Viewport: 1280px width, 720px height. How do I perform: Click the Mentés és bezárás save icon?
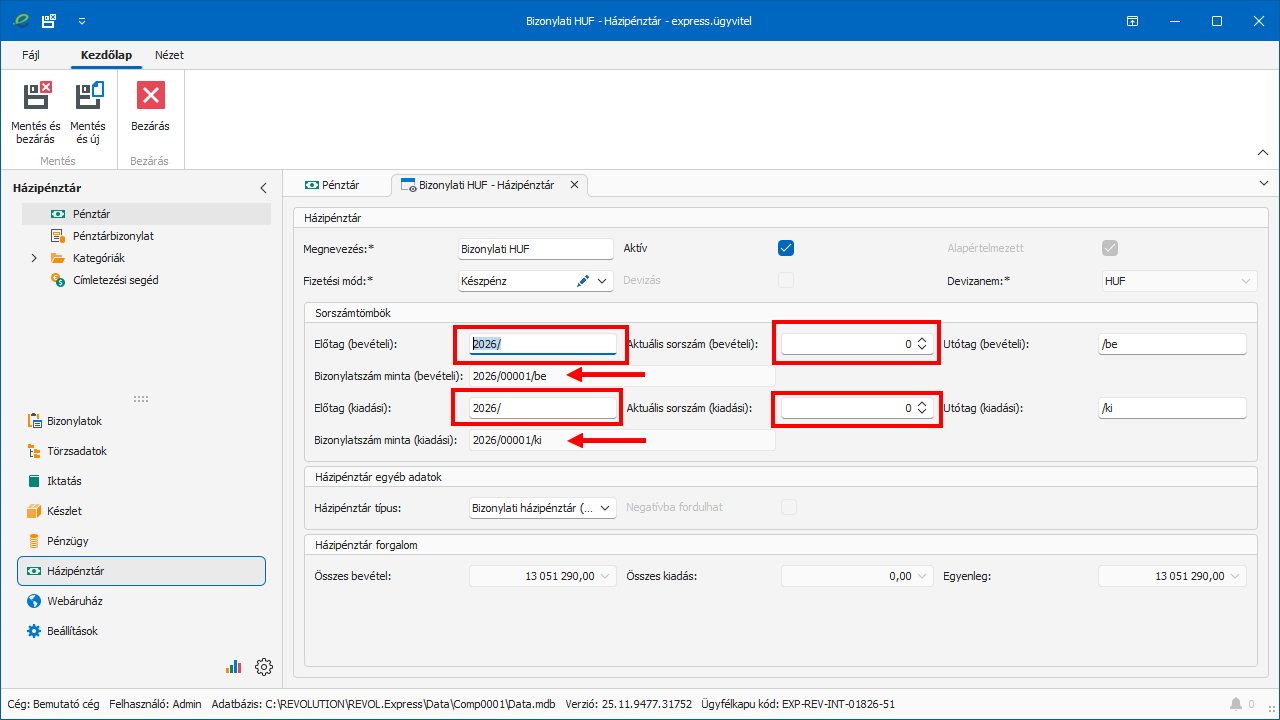(x=36, y=96)
